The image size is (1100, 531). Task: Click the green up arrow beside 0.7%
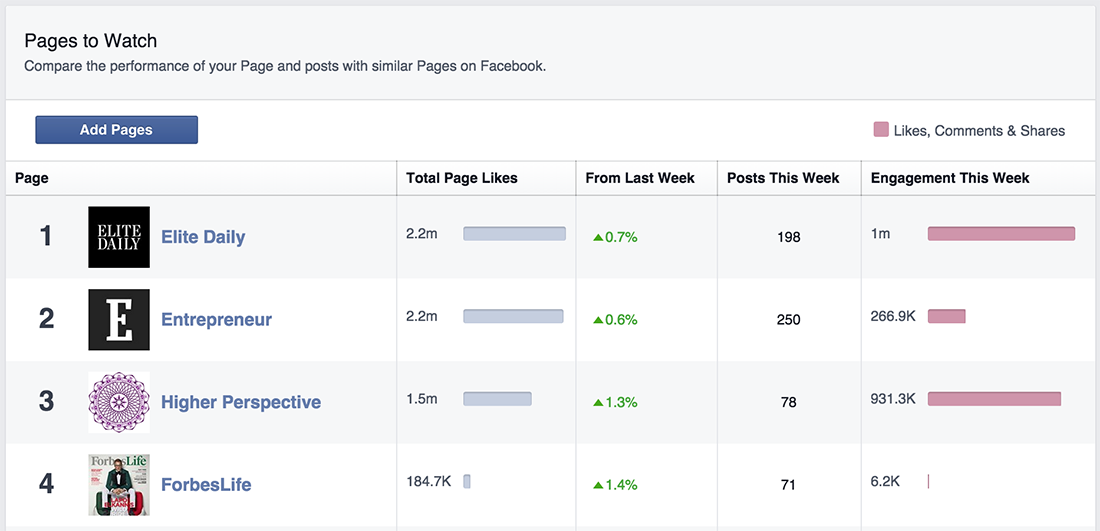(598, 238)
